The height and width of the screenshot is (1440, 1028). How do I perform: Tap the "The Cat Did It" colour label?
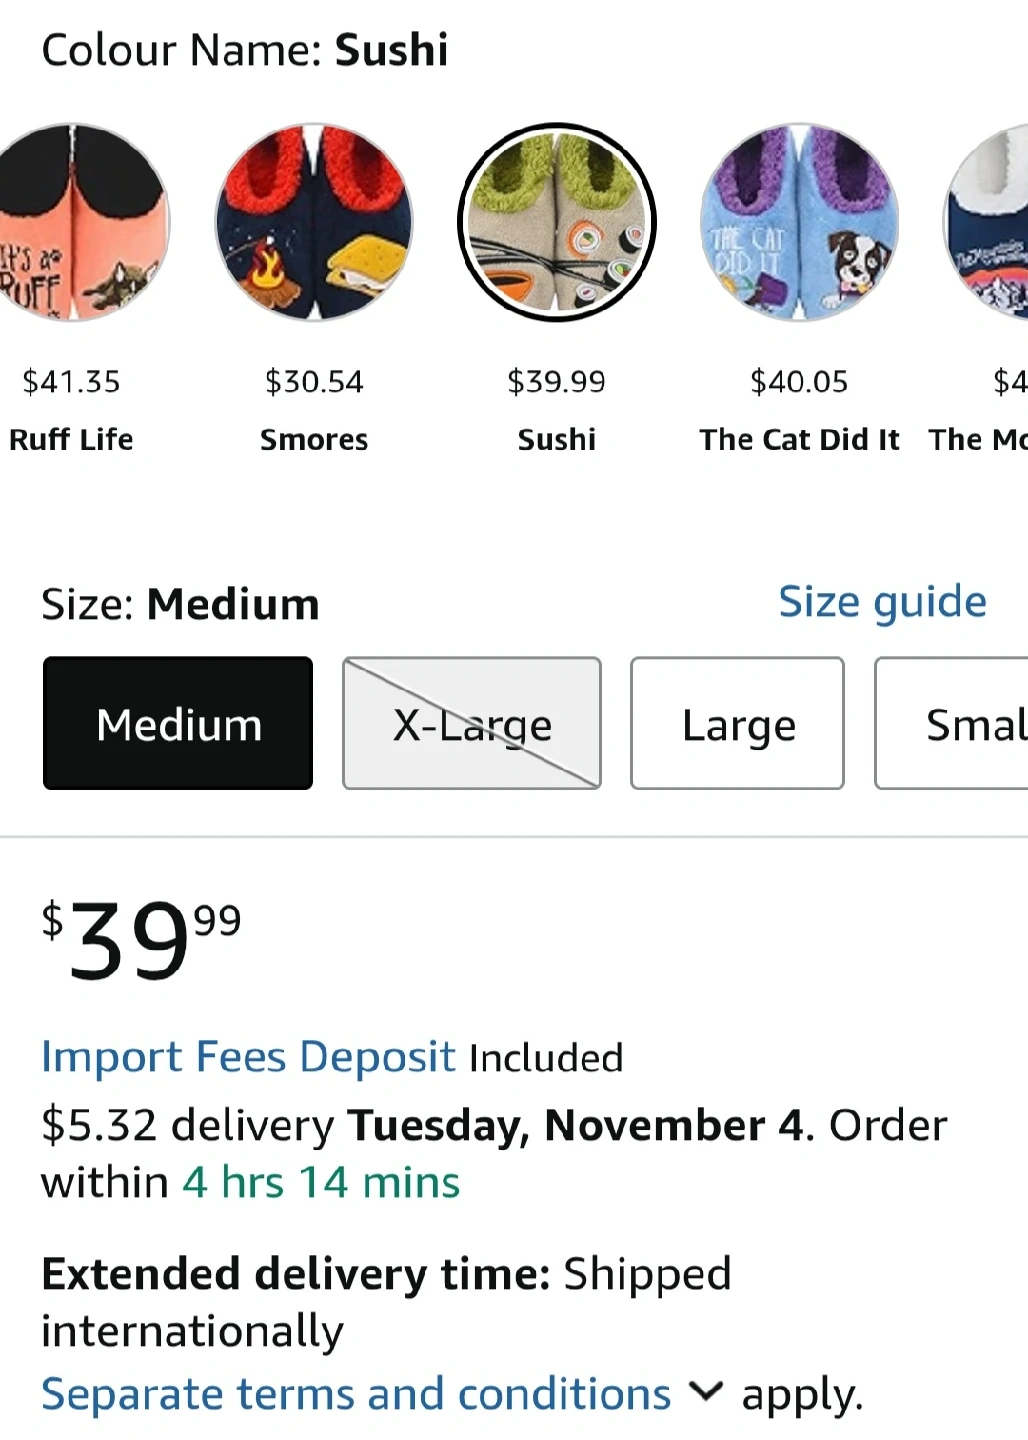click(799, 439)
